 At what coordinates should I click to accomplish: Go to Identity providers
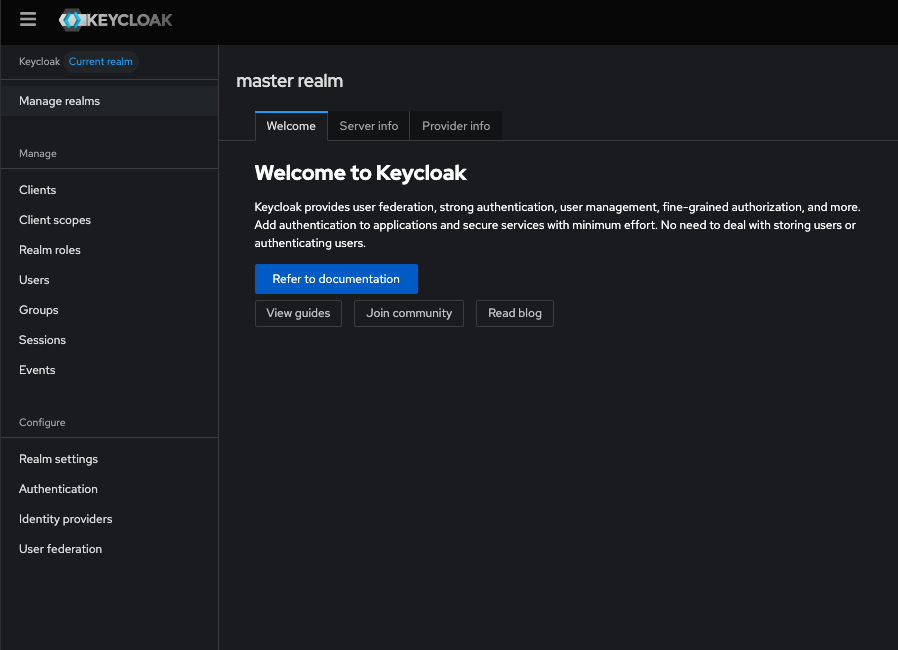click(65, 518)
